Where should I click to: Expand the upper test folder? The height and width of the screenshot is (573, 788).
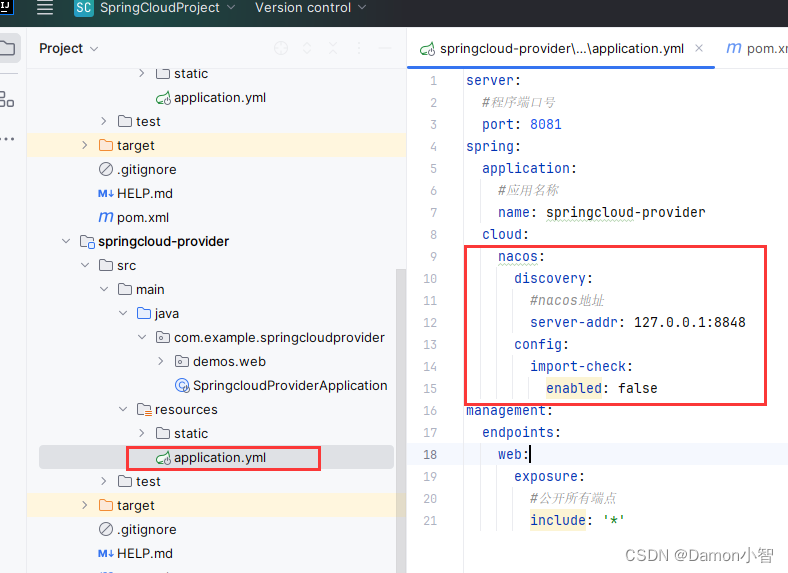104,121
